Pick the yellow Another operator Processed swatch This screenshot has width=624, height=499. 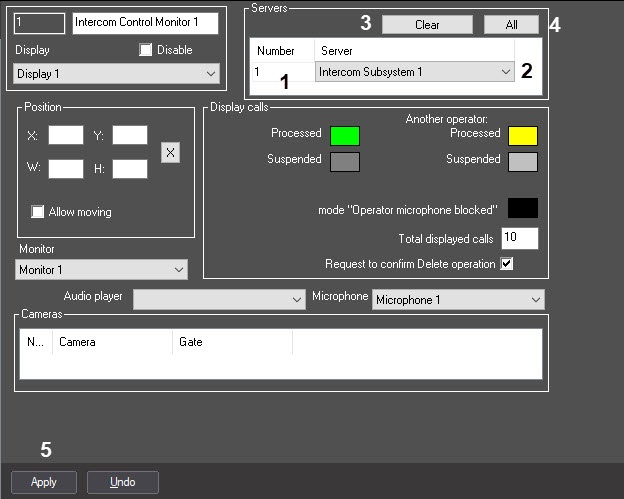coord(523,136)
